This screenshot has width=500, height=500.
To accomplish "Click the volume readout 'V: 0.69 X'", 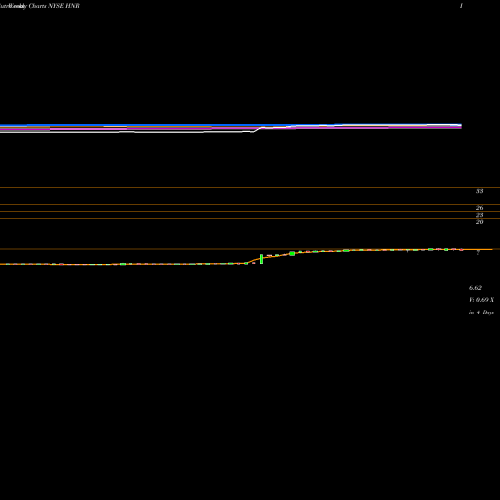I will [481, 300].
